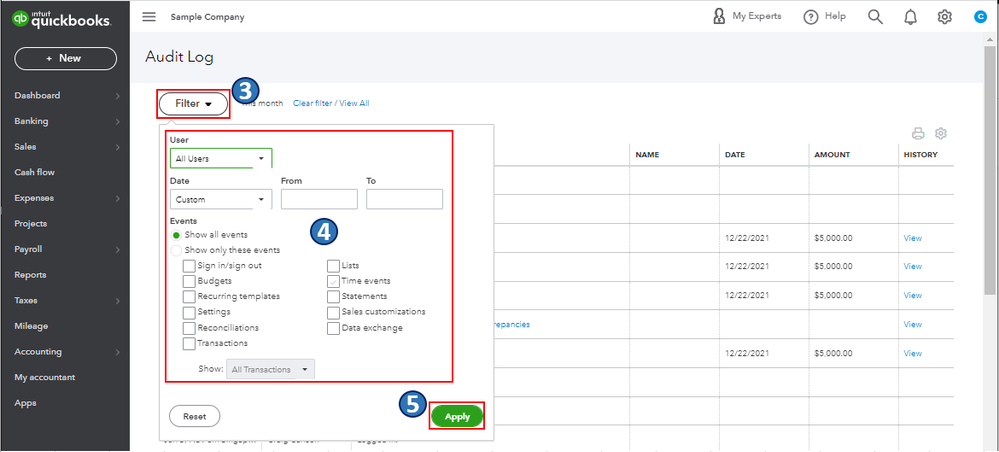The width and height of the screenshot is (999, 452).
Task: Open Reports in sidebar
Action: pyautogui.click(x=30, y=275)
